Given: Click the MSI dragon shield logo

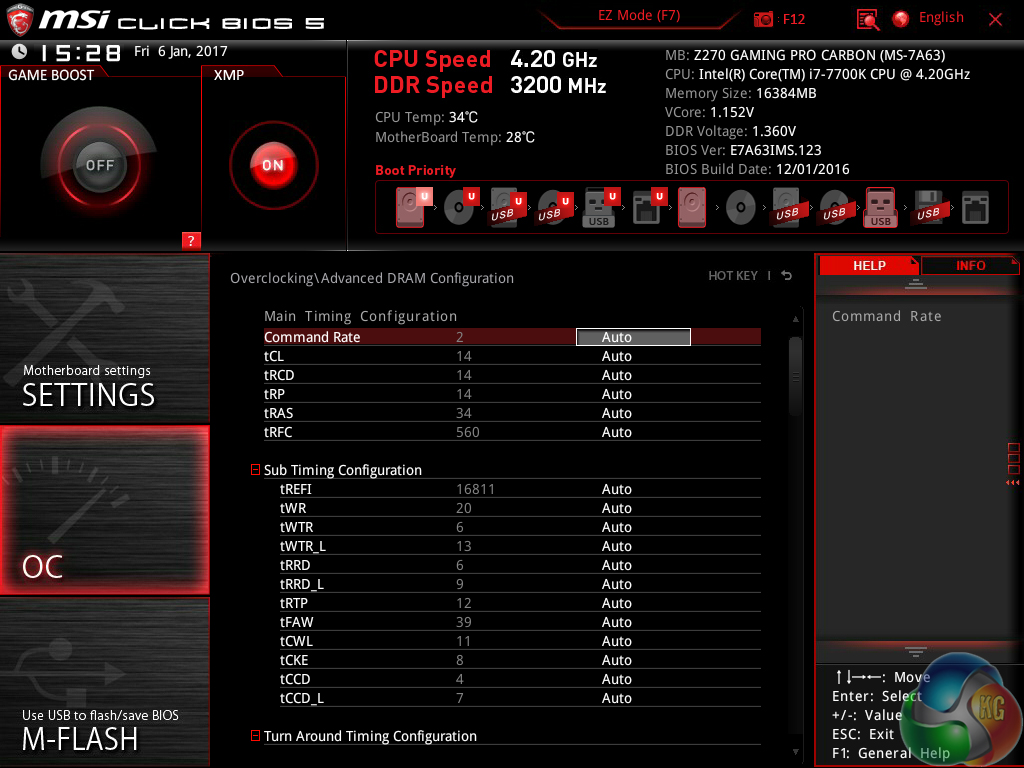Looking at the screenshot, I should 20,20.
